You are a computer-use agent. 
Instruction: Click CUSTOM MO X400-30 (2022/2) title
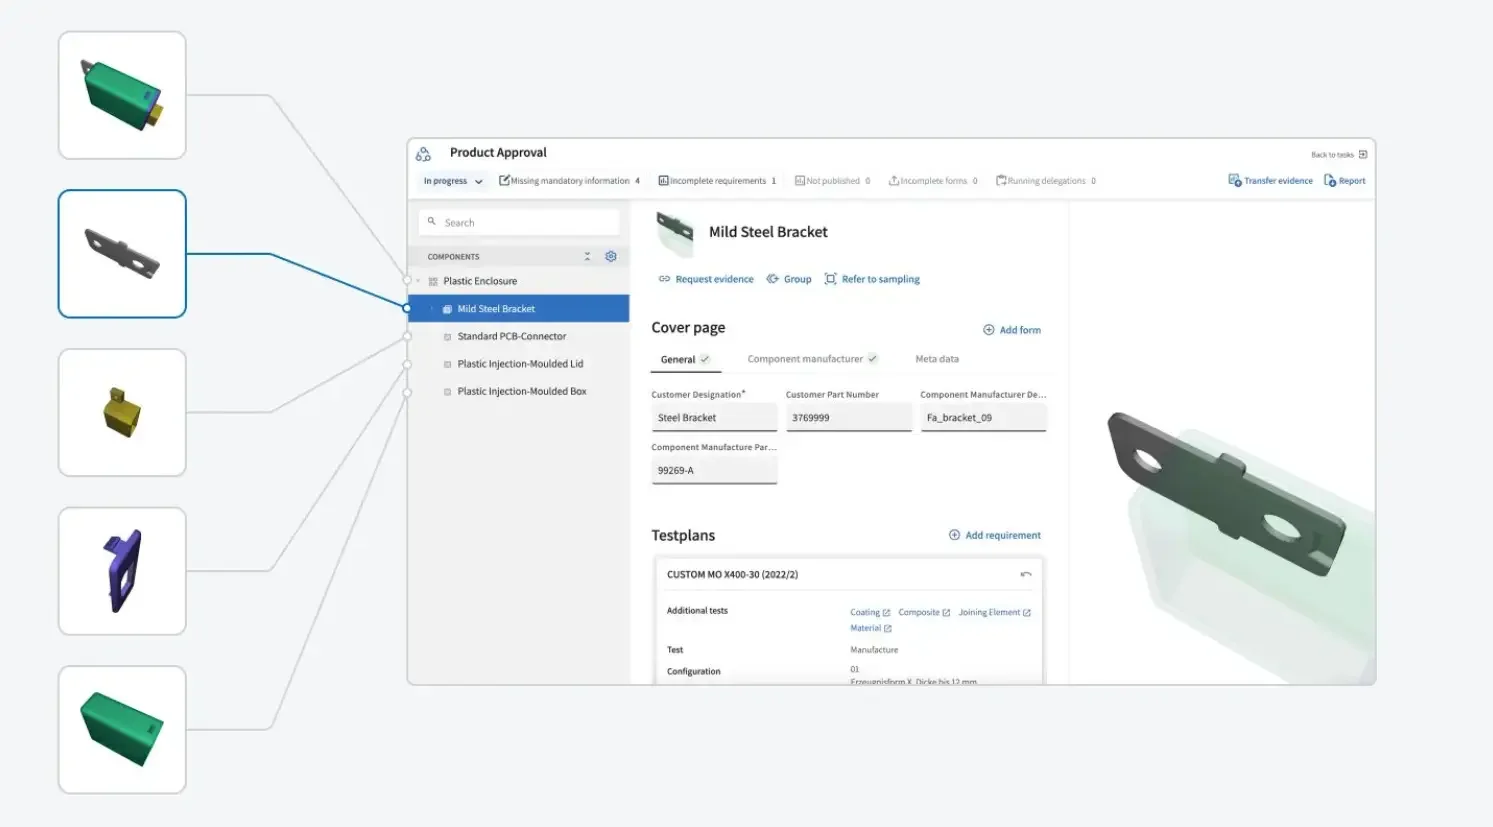click(732, 575)
